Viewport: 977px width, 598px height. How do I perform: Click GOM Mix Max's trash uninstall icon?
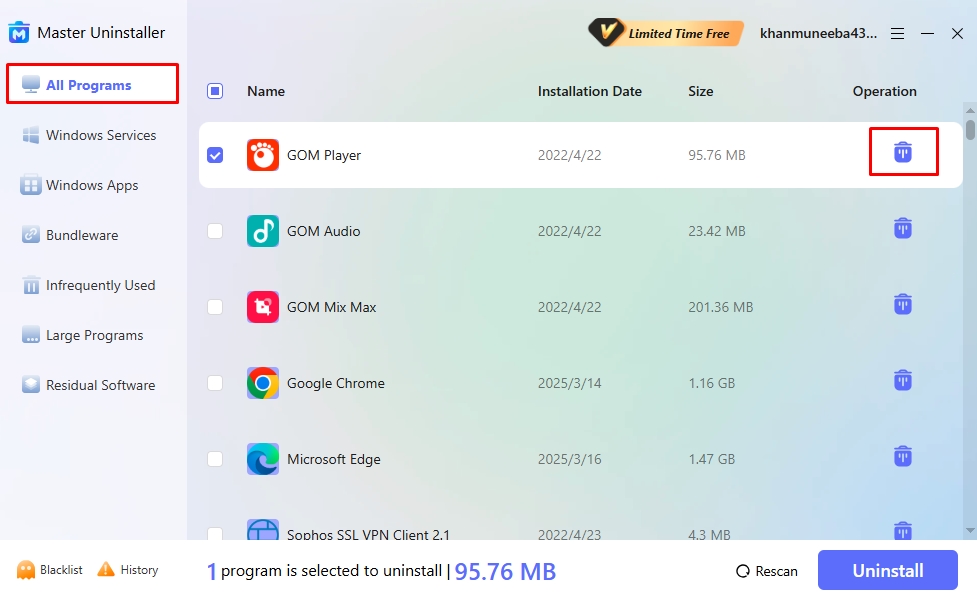[903, 304]
